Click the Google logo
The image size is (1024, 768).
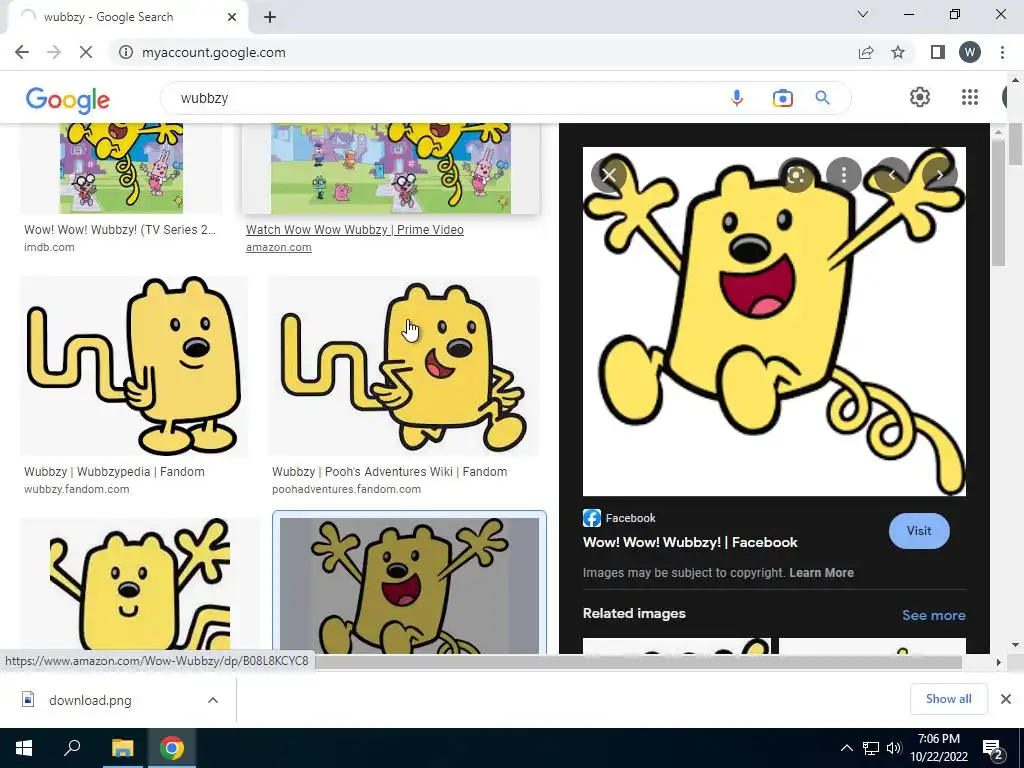(68, 100)
